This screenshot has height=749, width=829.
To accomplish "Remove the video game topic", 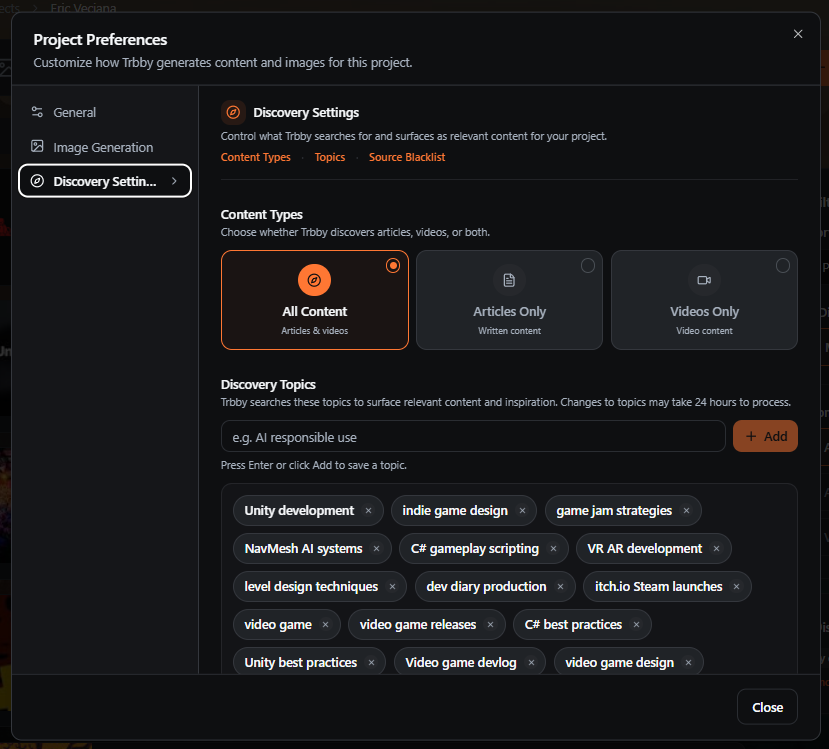I will click(x=326, y=625).
